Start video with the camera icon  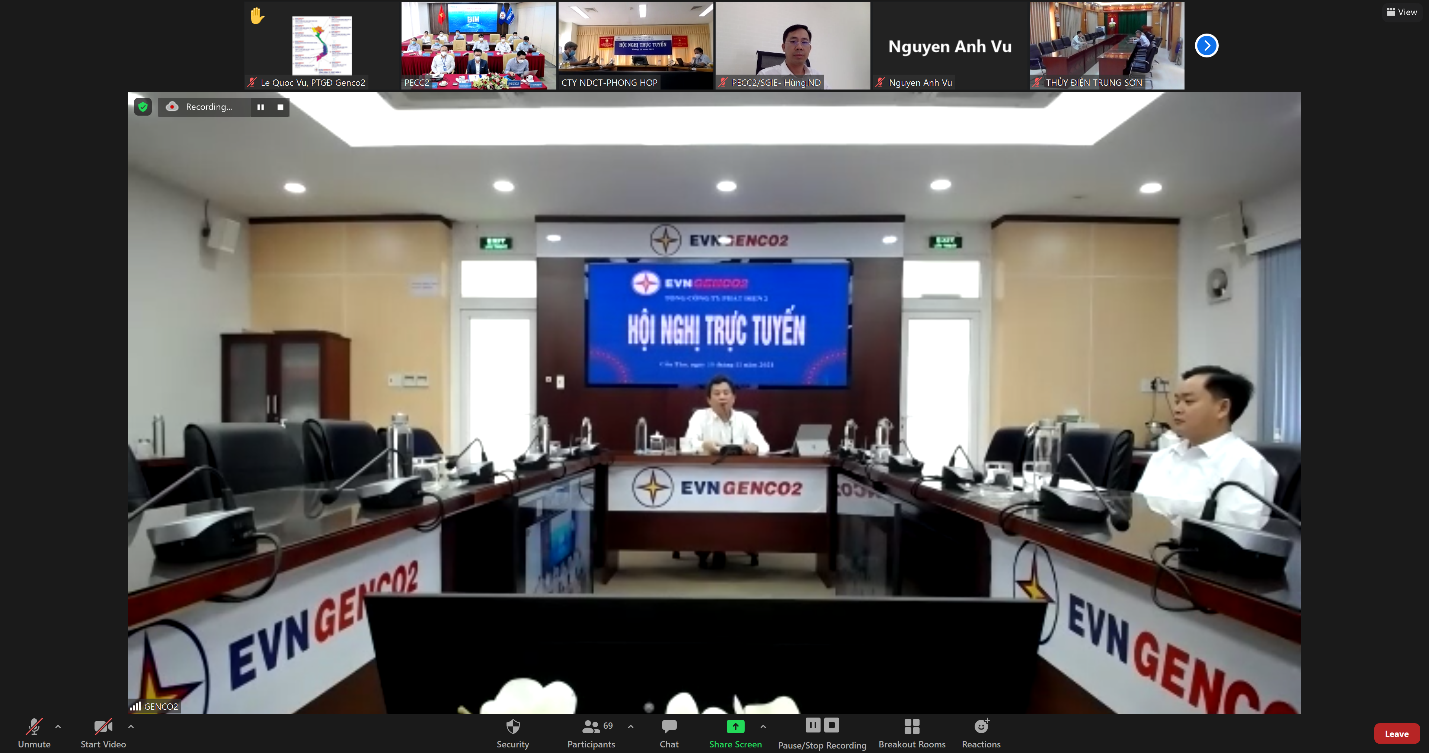pyautogui.click(x=102, y=728)
